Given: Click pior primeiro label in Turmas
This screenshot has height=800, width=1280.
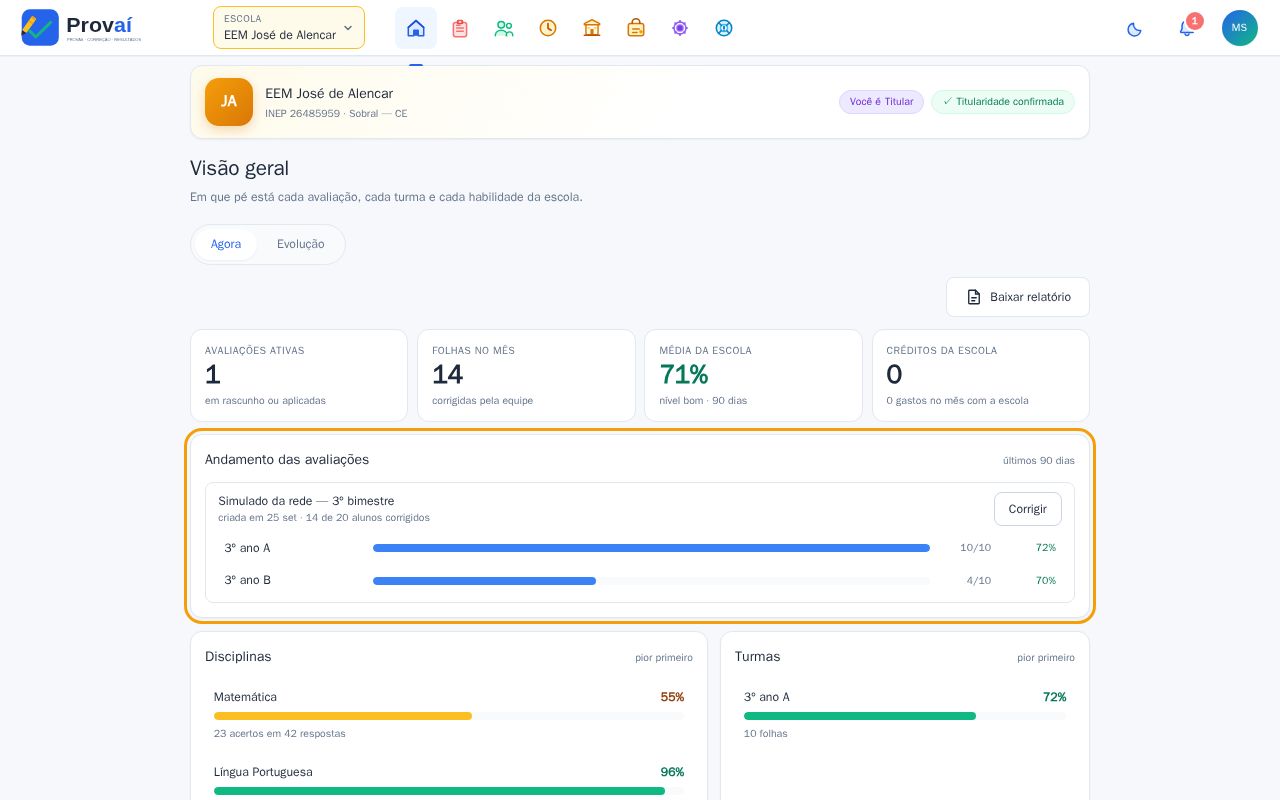Looking at the screenshot, I should [1046, 658].
